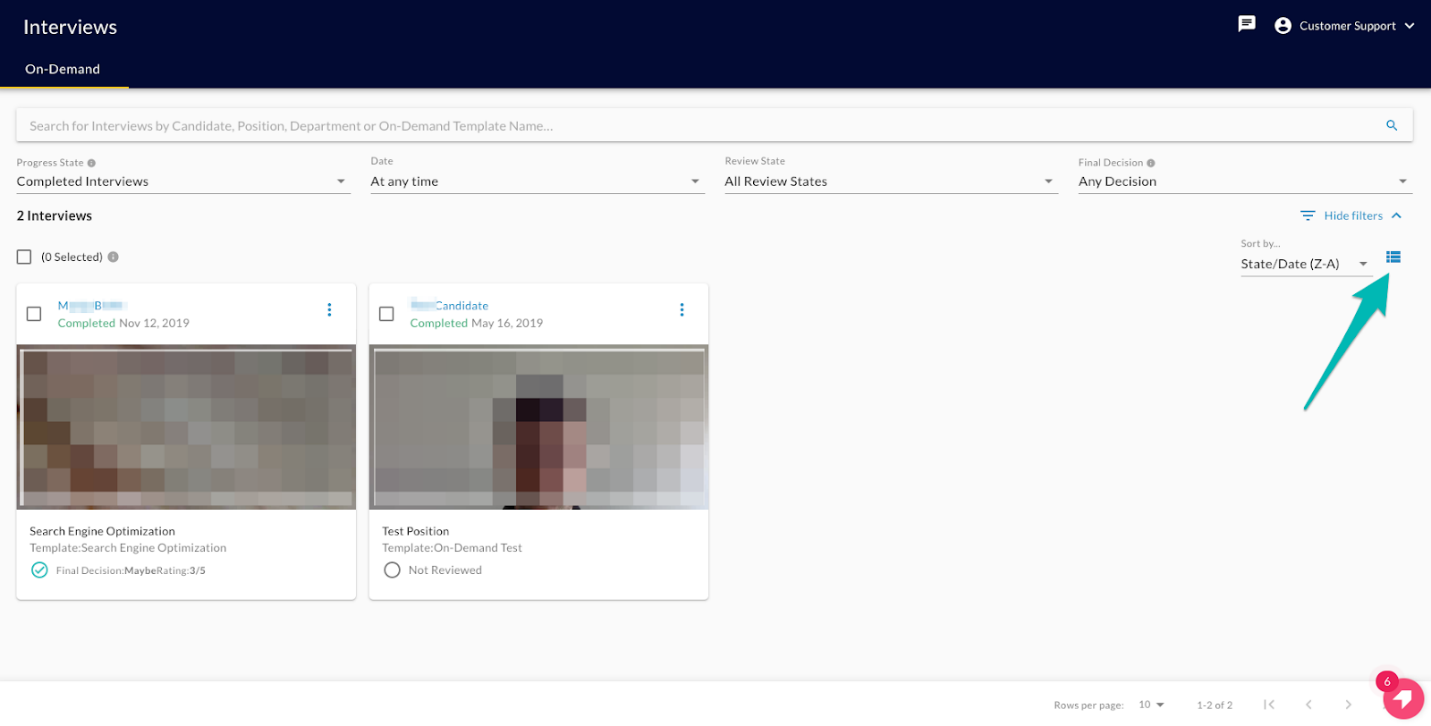
Task: Open the support chat launcher bubble
Action: (1404, 698)
